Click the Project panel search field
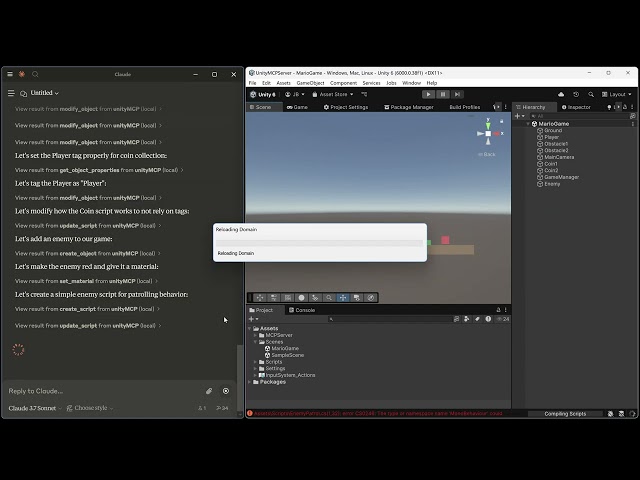The image size is (640, 480). coord(389,319)
